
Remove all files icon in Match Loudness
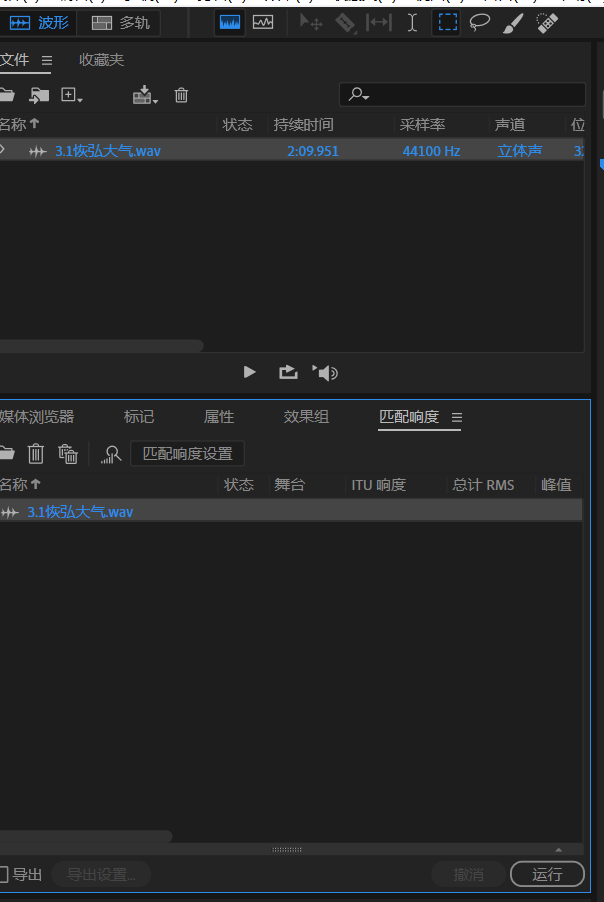[x=68, y=454]
